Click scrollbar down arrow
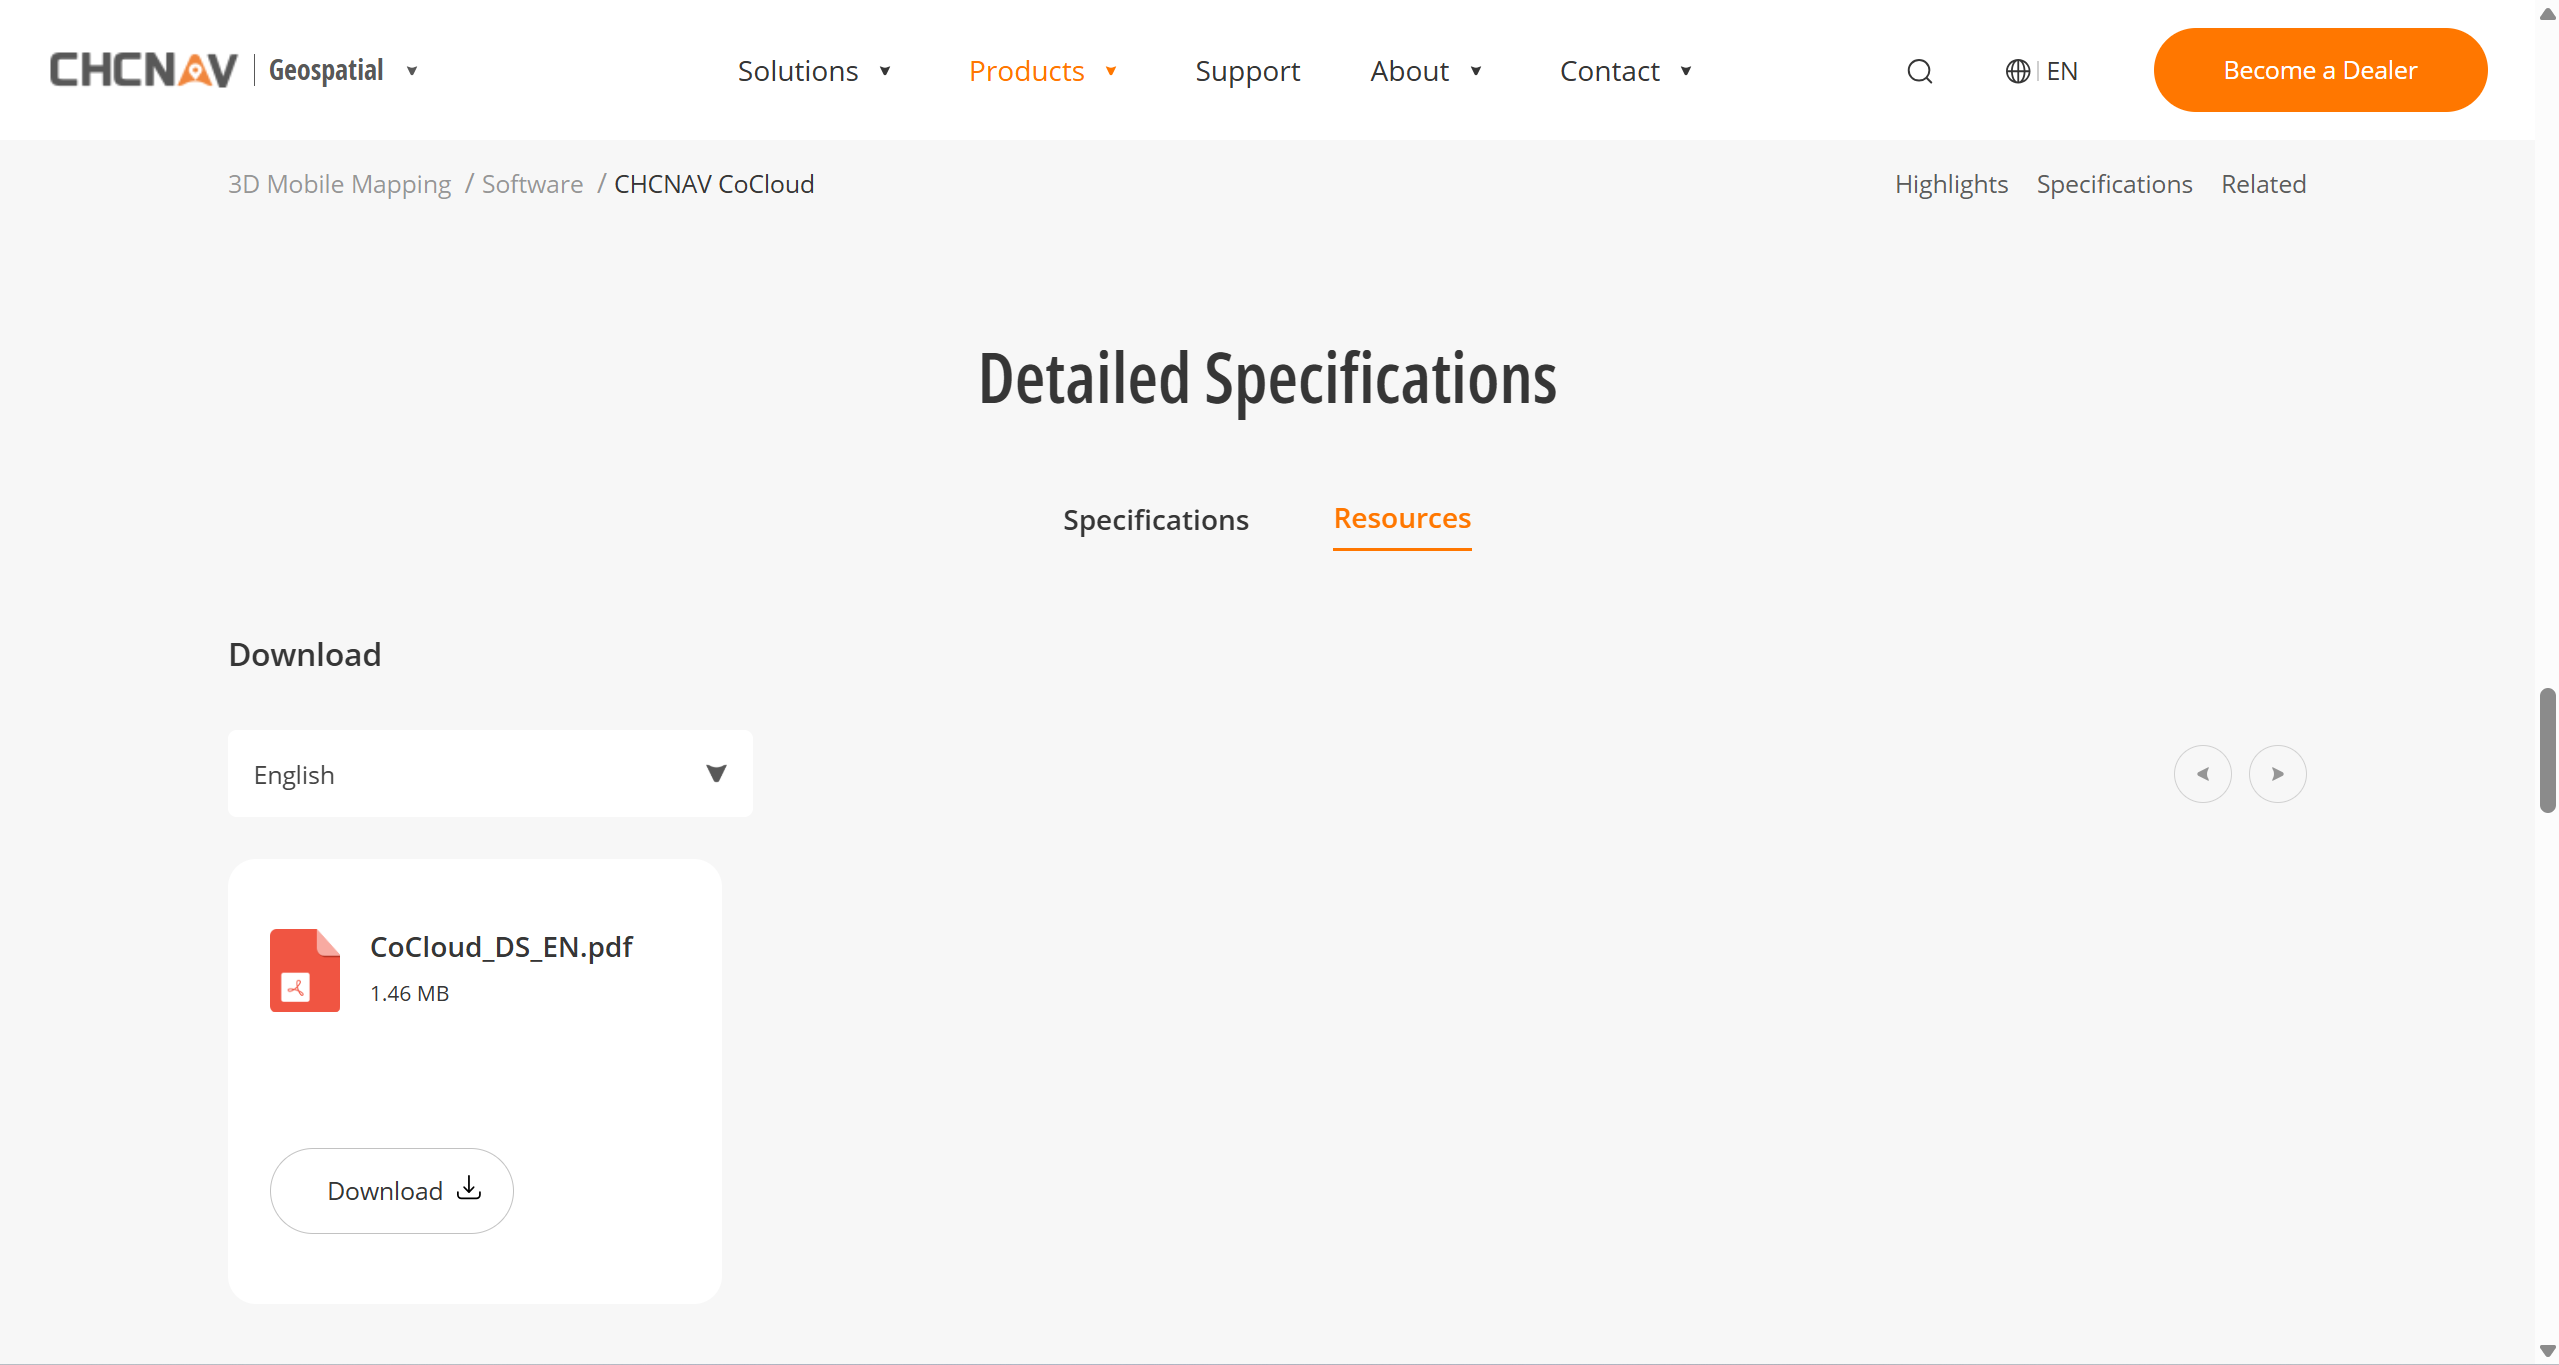 click(2547, 1351)
